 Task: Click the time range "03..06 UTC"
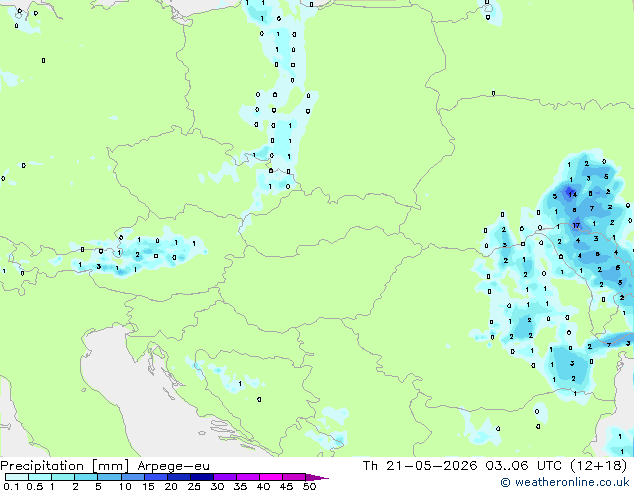[x=523, y=466]
